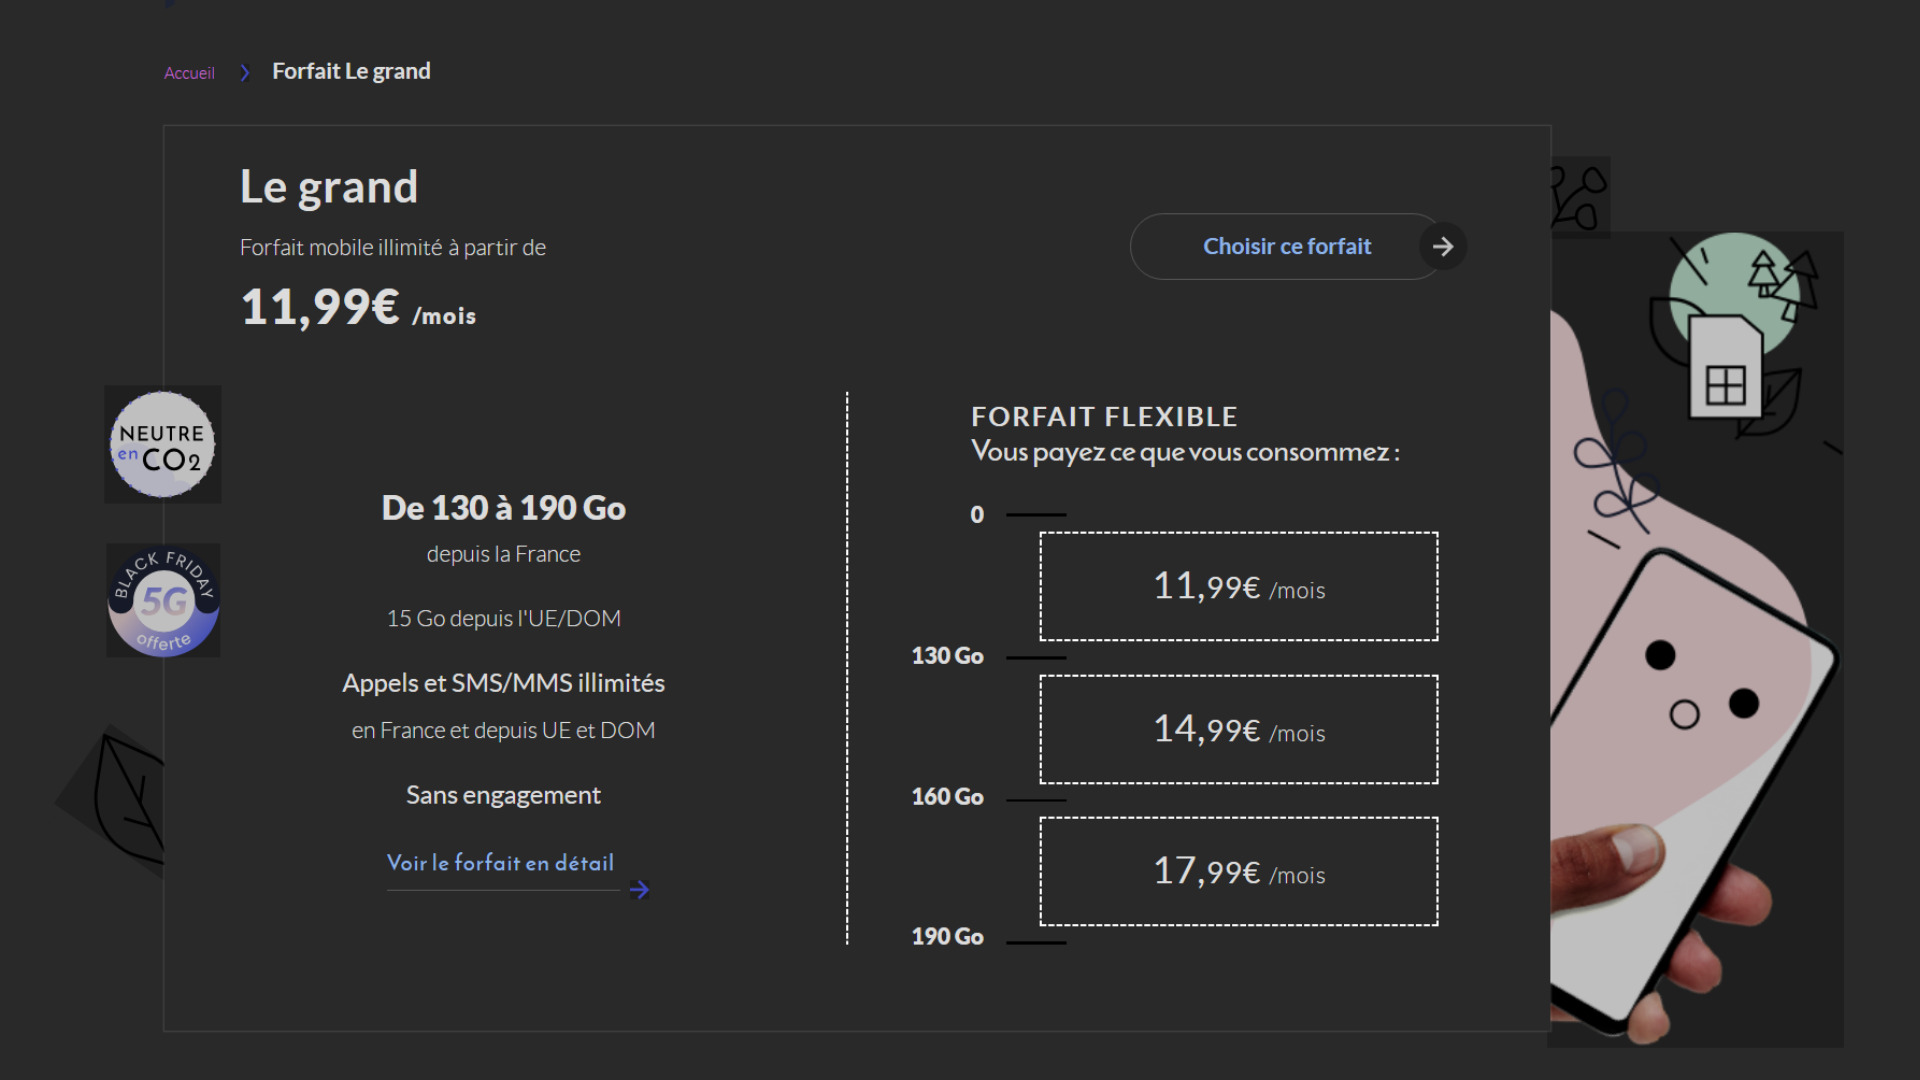1920x1080 pixels.
Task: Select the 17,99€ /mois price tier box
Action: 1238,871
